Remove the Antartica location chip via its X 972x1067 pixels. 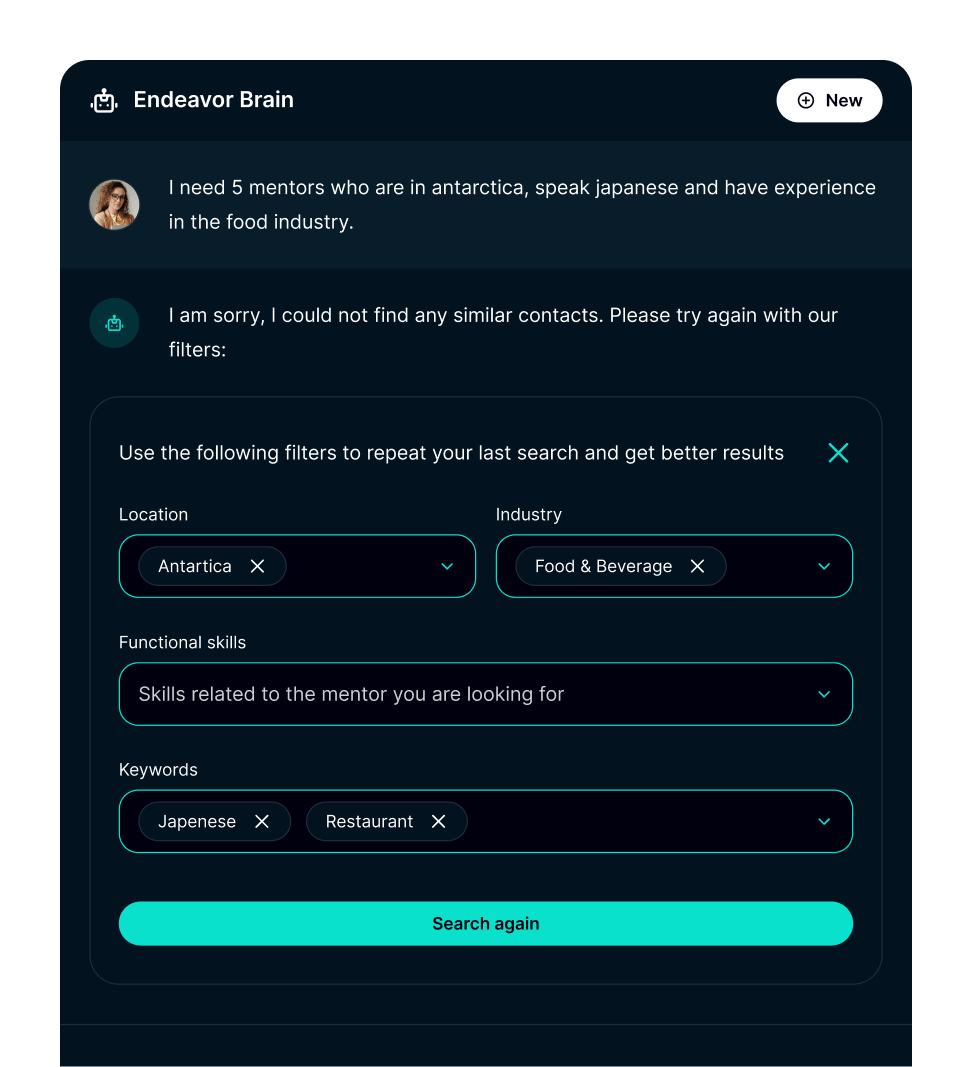click(257, 566)
